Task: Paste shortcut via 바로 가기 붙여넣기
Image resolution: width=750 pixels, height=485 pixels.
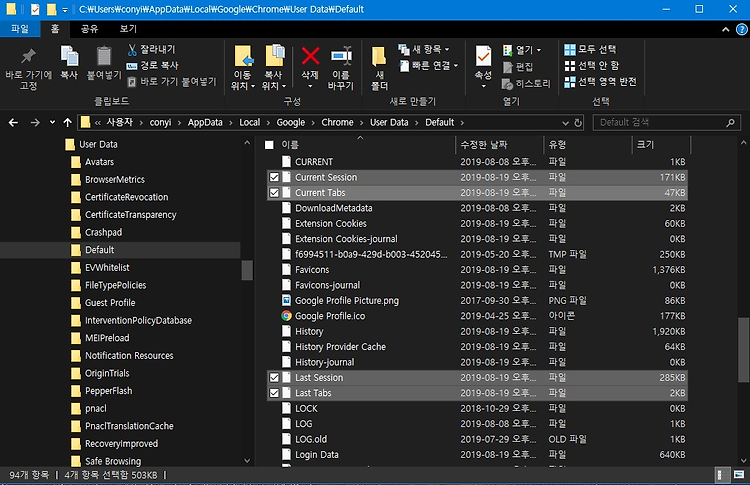Action: pyautogui.click(x=172, y=82)
